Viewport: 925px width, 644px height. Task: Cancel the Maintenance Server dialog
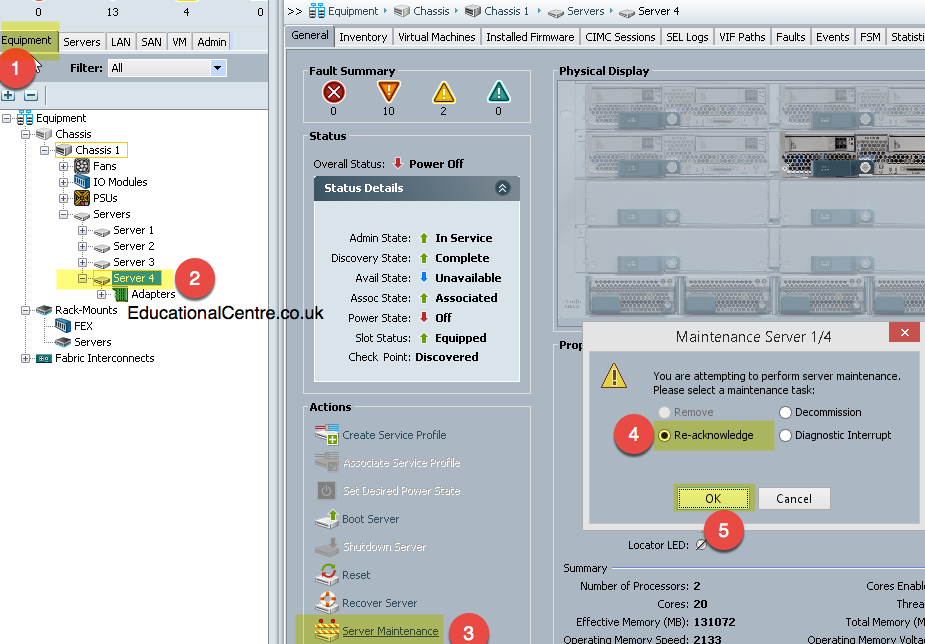(794, 497)
